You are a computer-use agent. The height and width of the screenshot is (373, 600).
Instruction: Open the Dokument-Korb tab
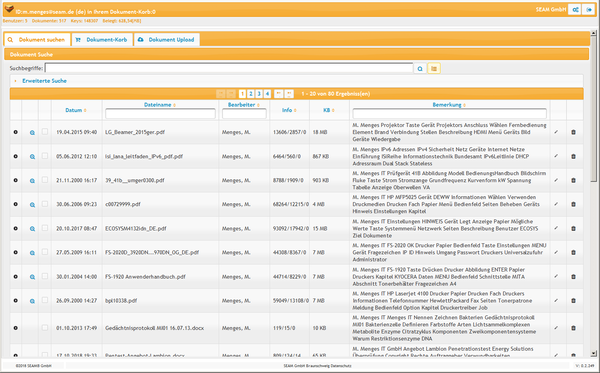click(x=102, y=39)
